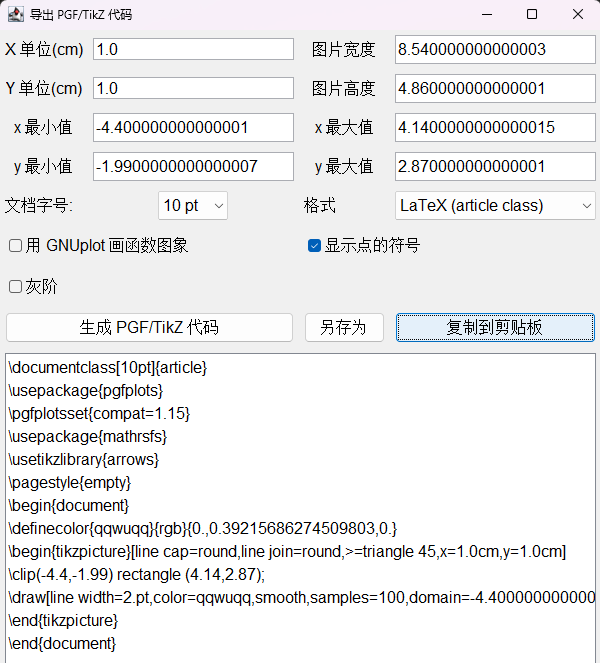Screen dimensions: 600x669
Task: Focus the x 最小值 input field
Action: [193, 128]
